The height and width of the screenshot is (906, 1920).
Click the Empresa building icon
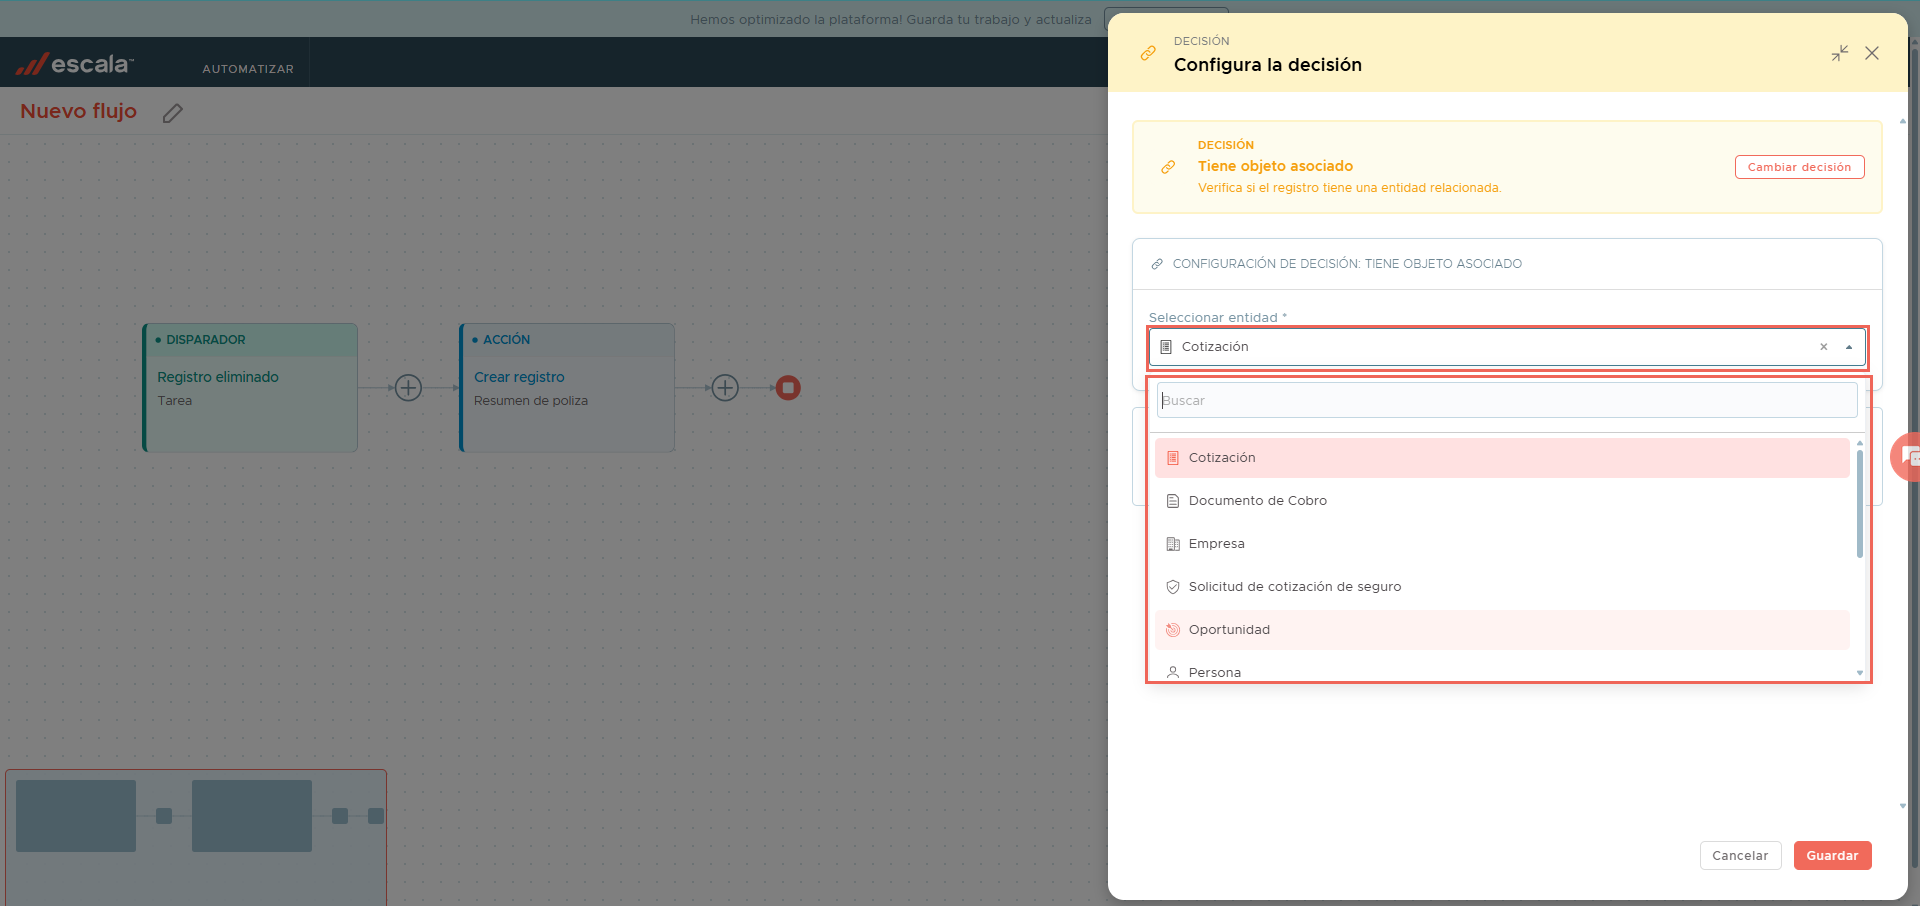(1173, 544)
